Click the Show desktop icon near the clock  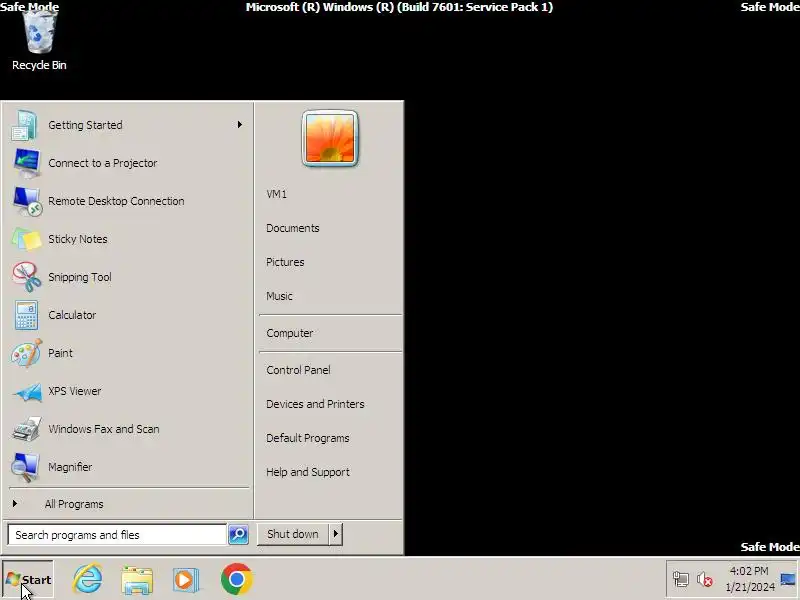point(788,579)
